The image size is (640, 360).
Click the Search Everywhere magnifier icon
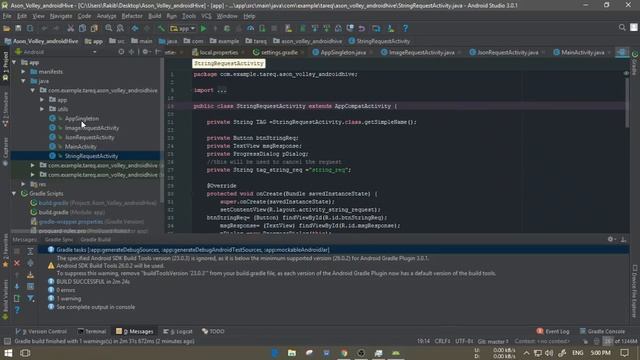(x=622, y=28)
